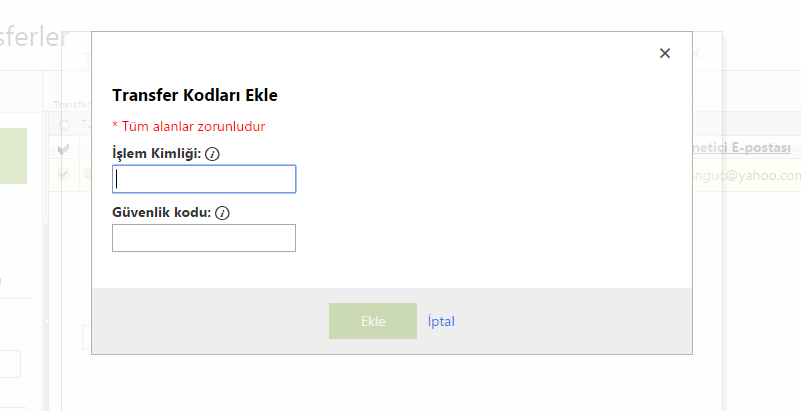Select the faded radio button above table
Screen dimensions: 801x411
66,125
